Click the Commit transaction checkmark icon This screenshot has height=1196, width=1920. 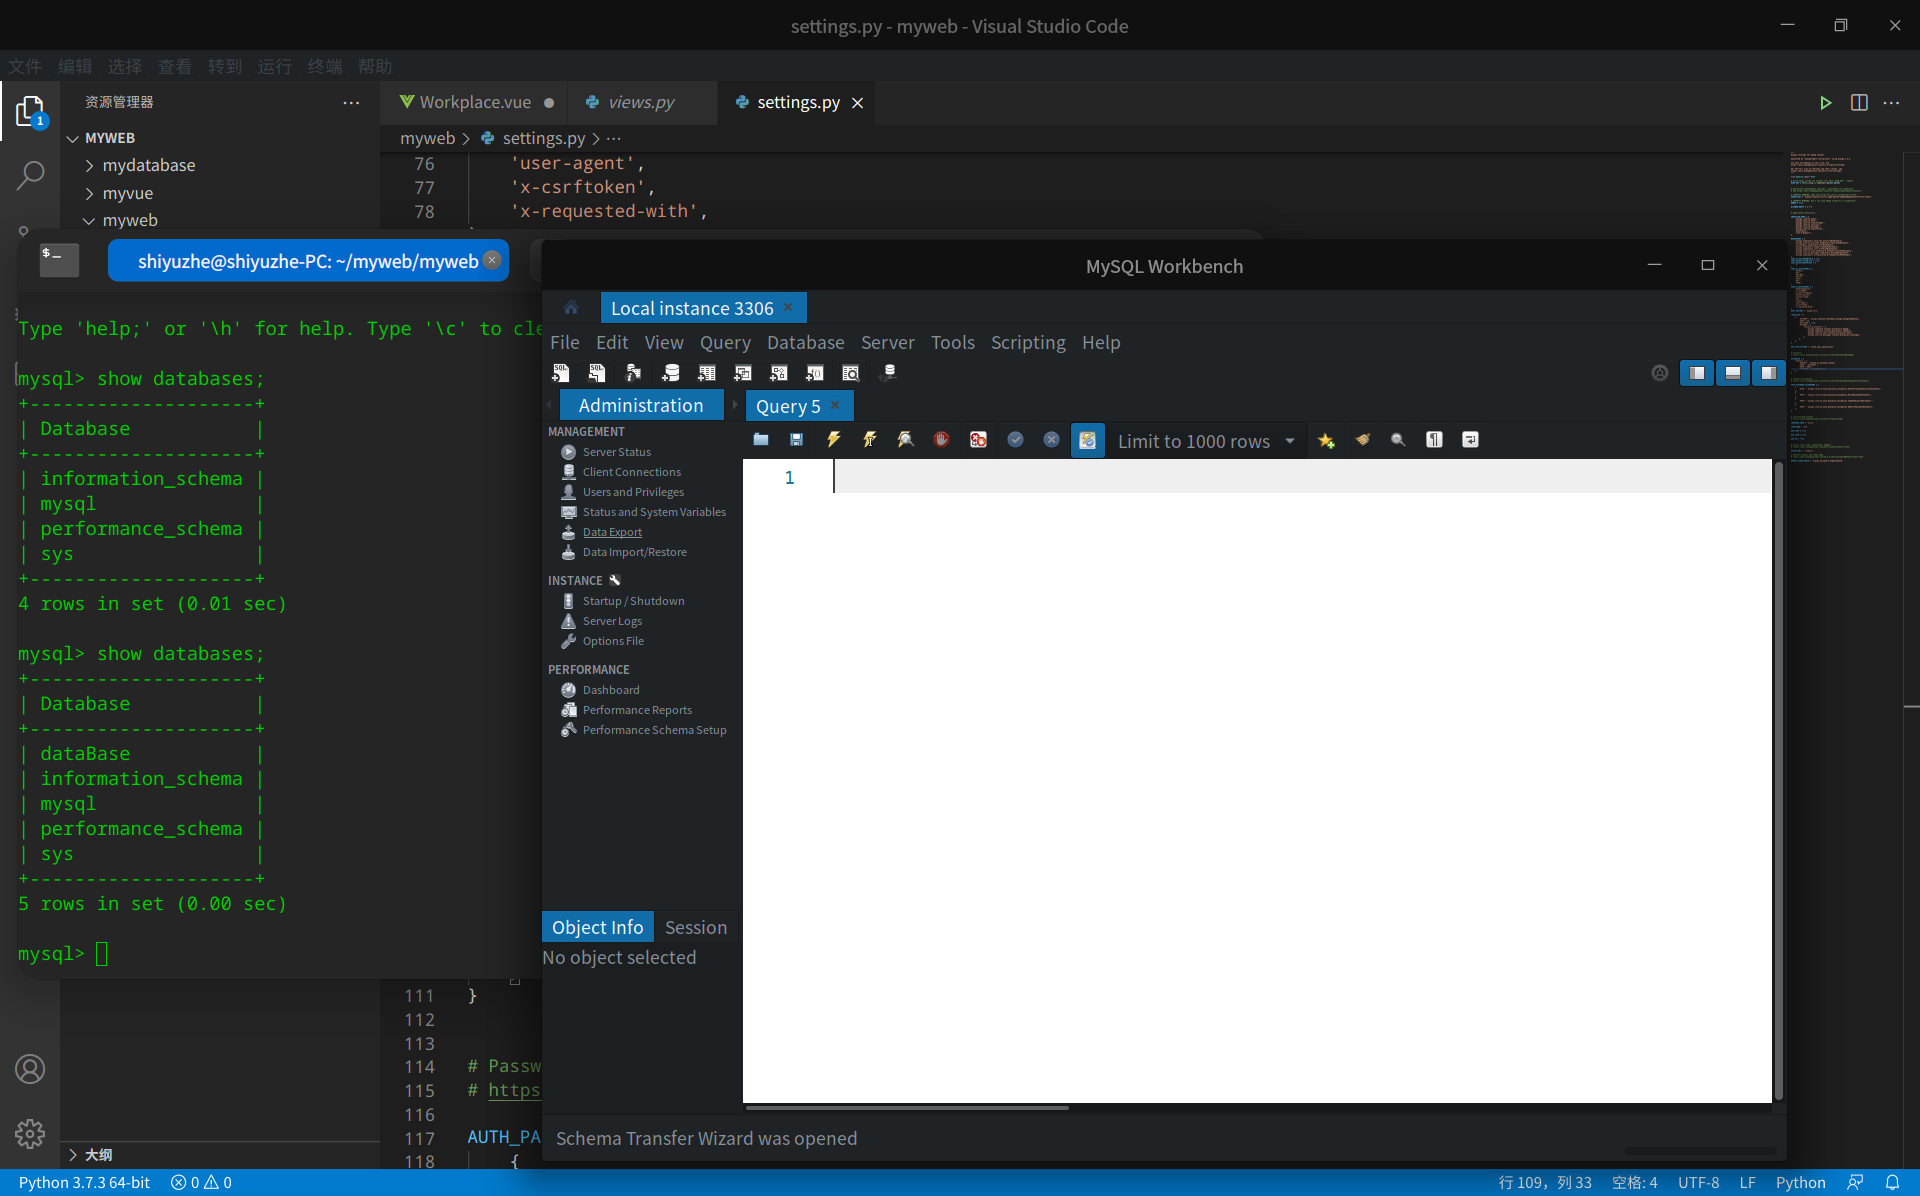pyautogui.click(x=1015, y=440)
